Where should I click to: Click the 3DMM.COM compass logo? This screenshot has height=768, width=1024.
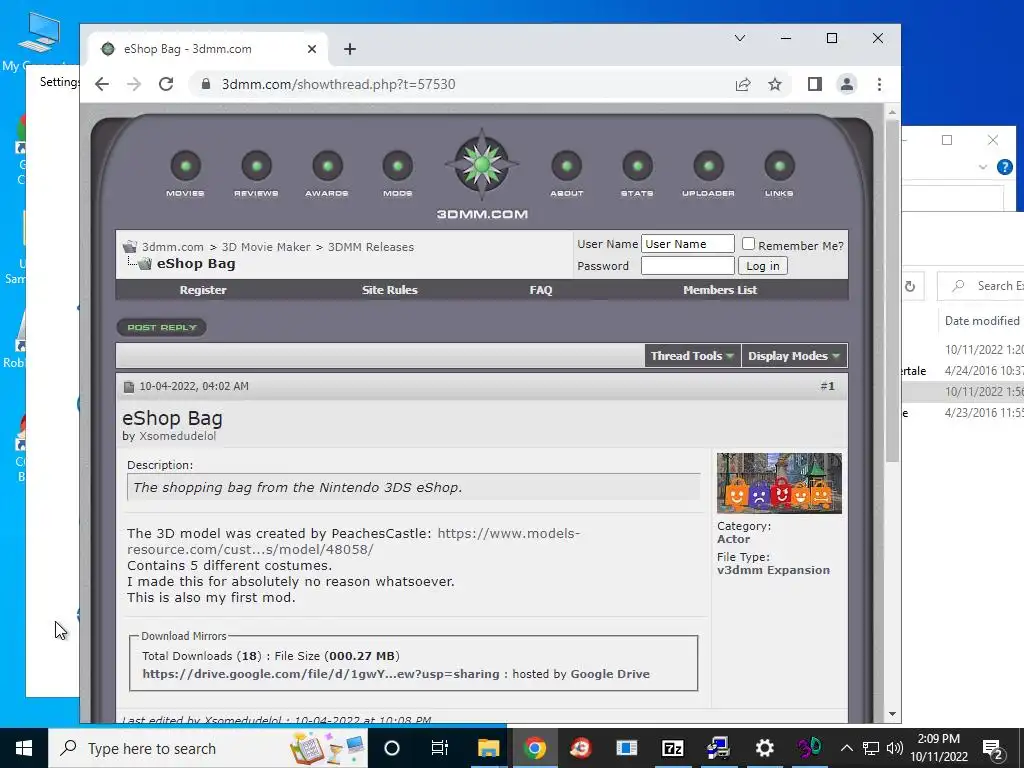tap(482, 165)
